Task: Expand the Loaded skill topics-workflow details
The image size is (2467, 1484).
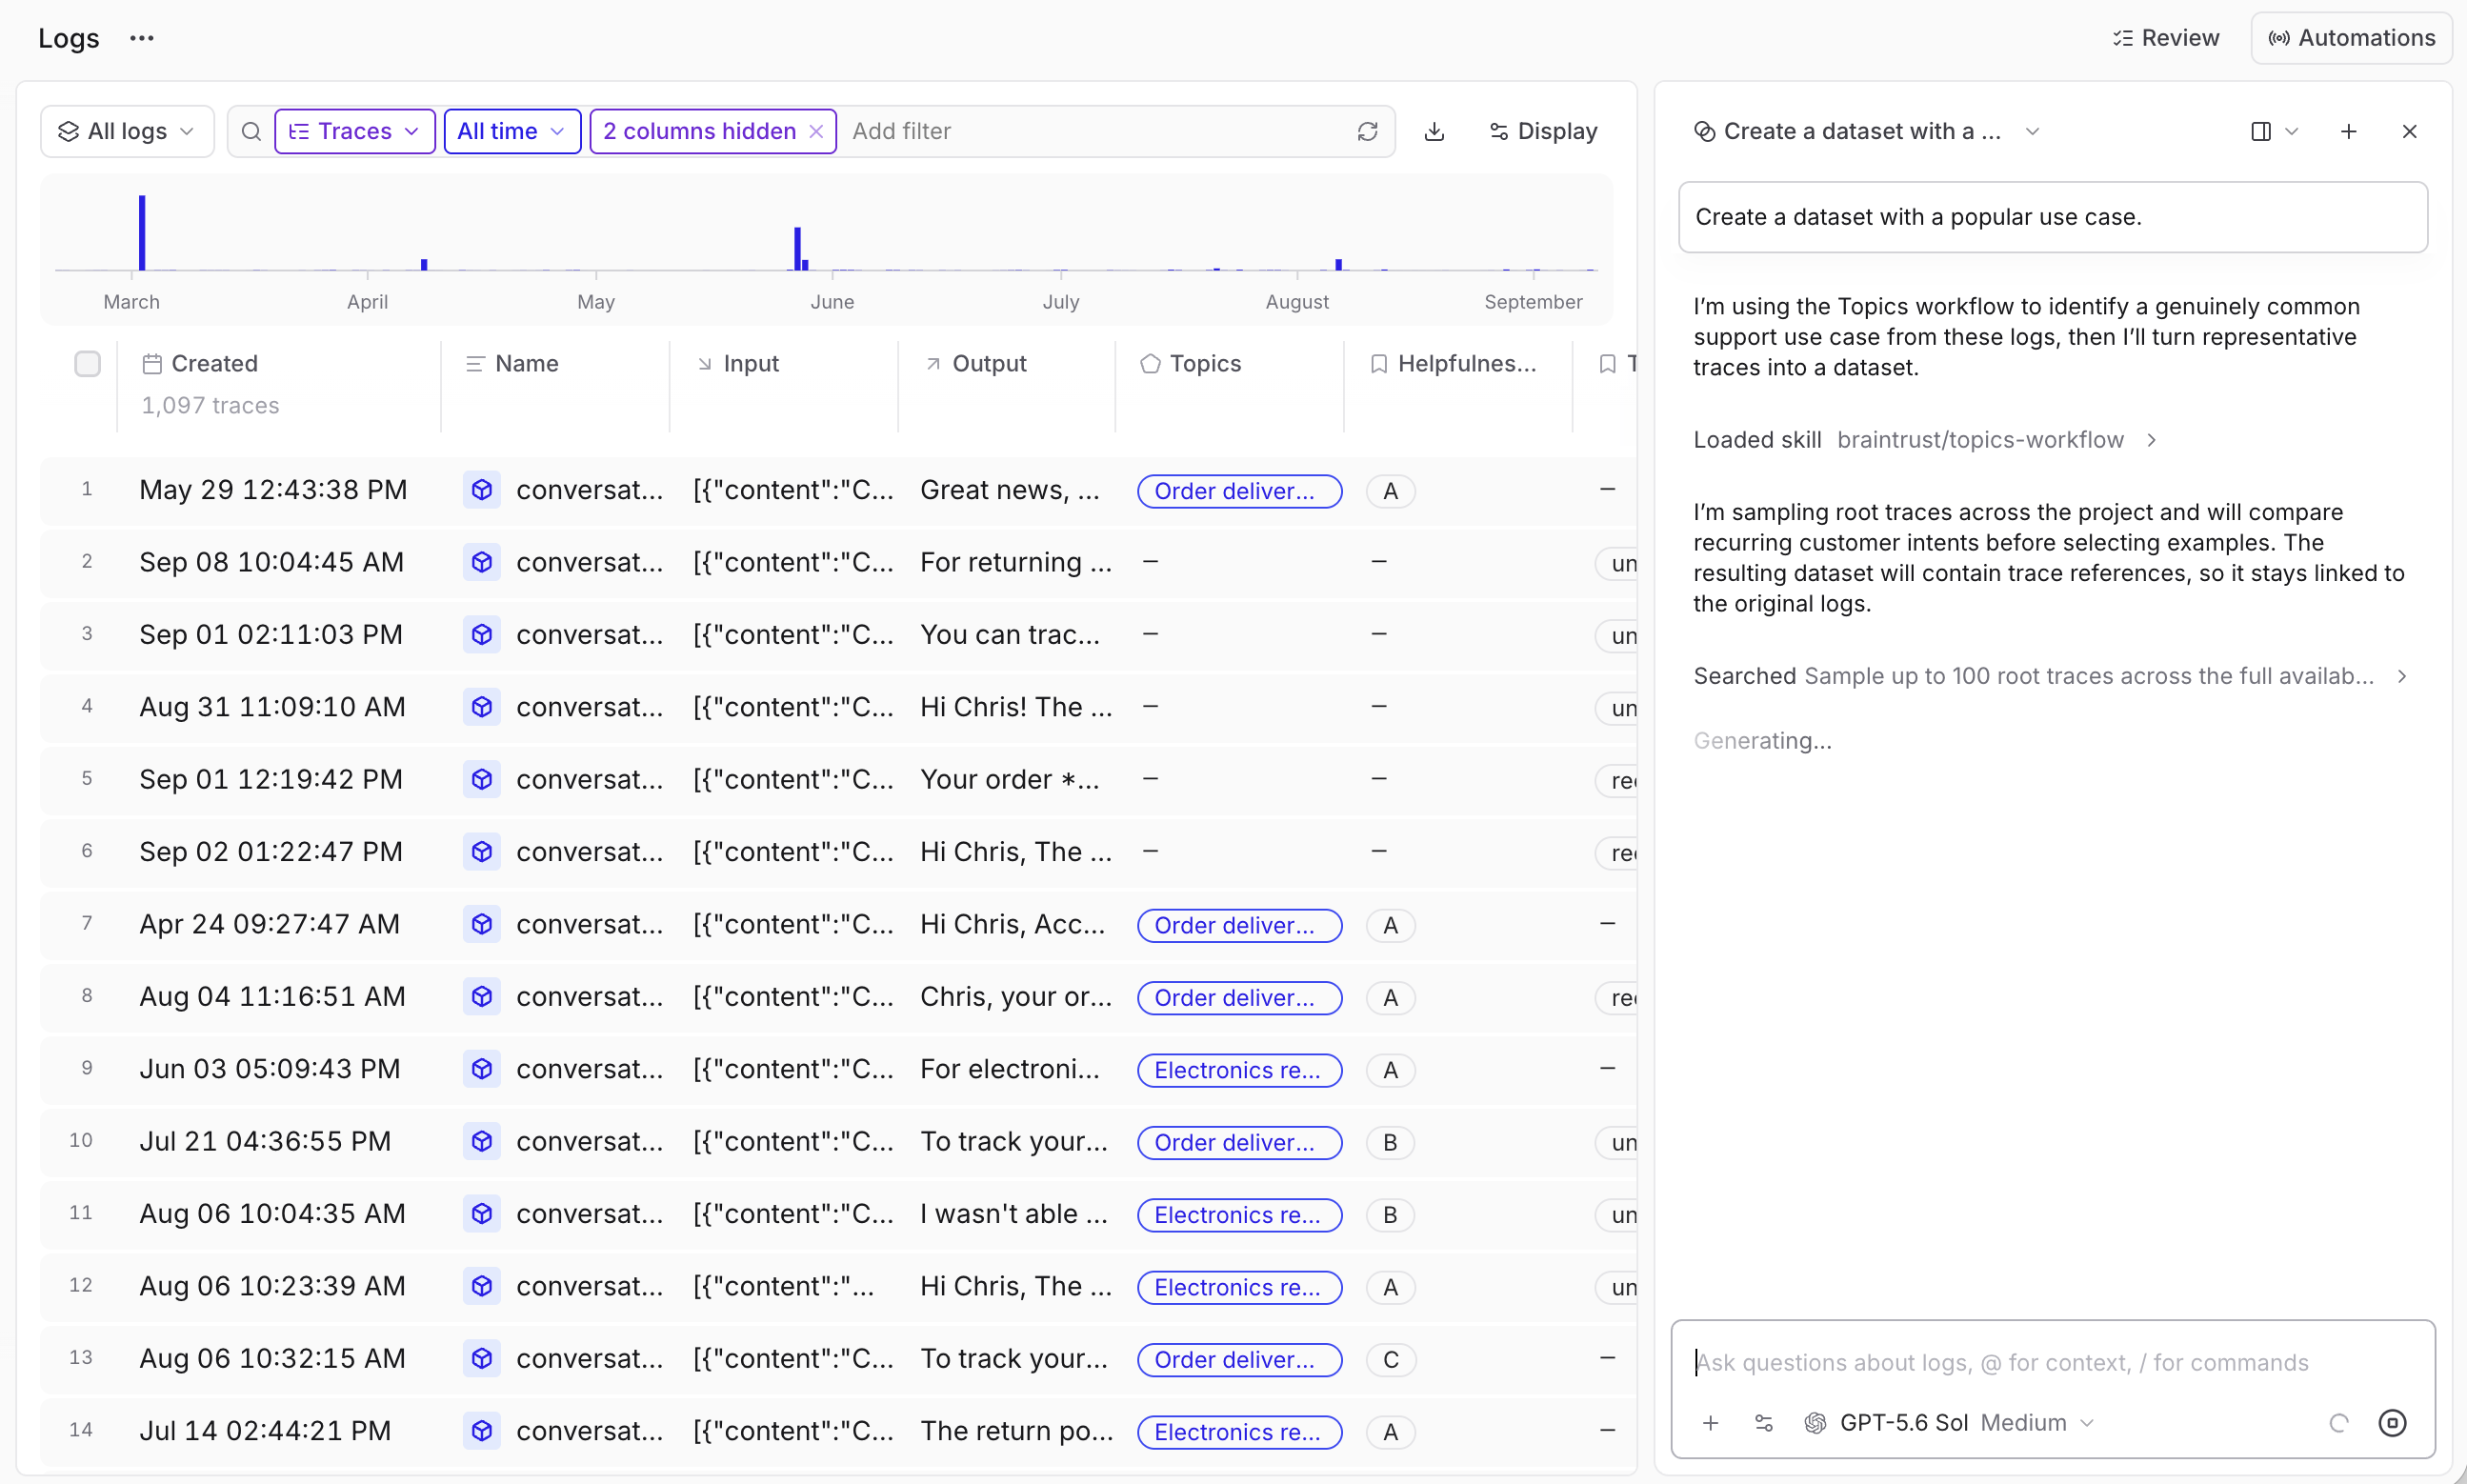Action: (x=1926, y=440)
